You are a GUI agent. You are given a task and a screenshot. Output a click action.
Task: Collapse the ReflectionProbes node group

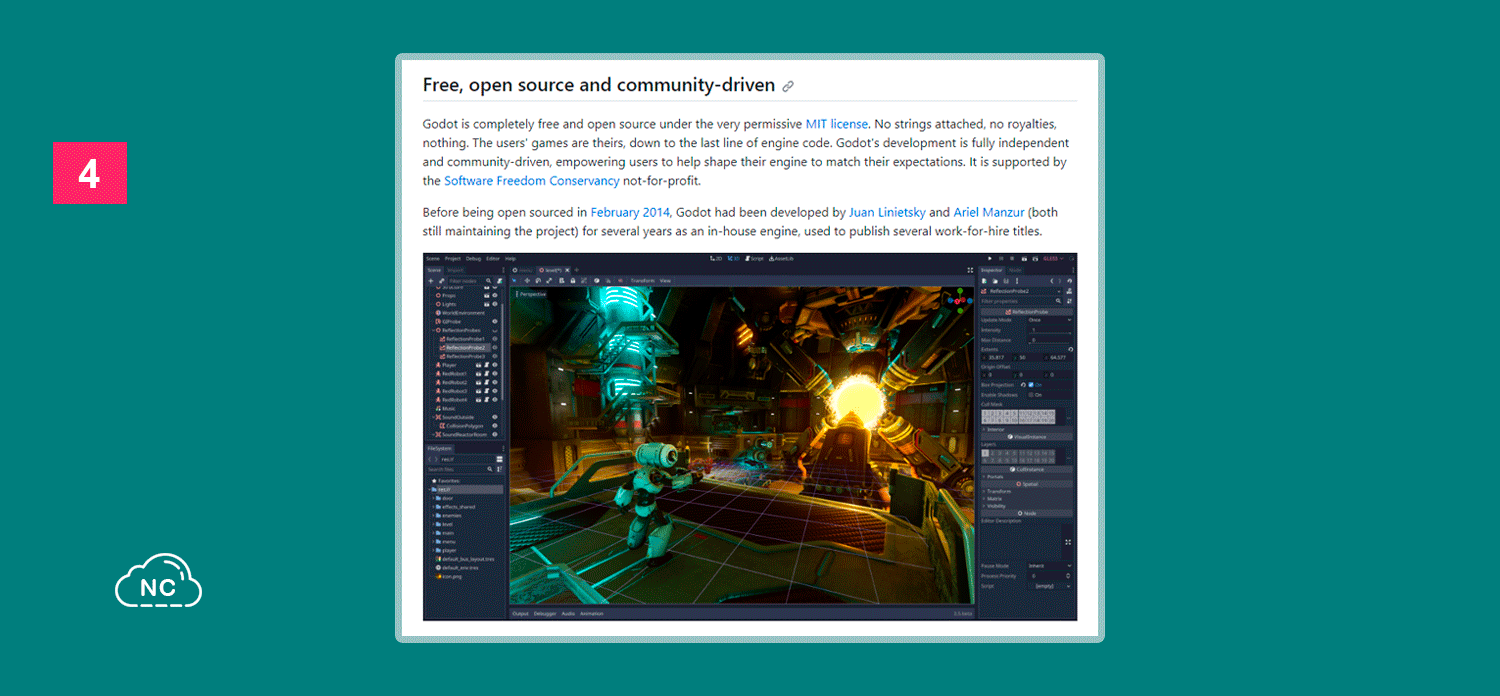(433, 330)
